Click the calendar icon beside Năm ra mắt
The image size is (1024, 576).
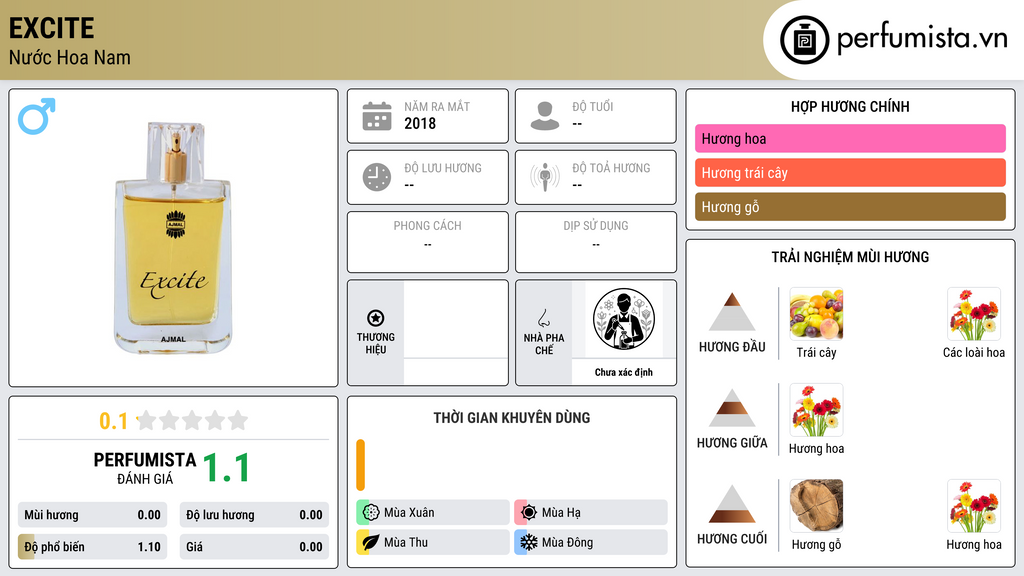coord(377,116)
